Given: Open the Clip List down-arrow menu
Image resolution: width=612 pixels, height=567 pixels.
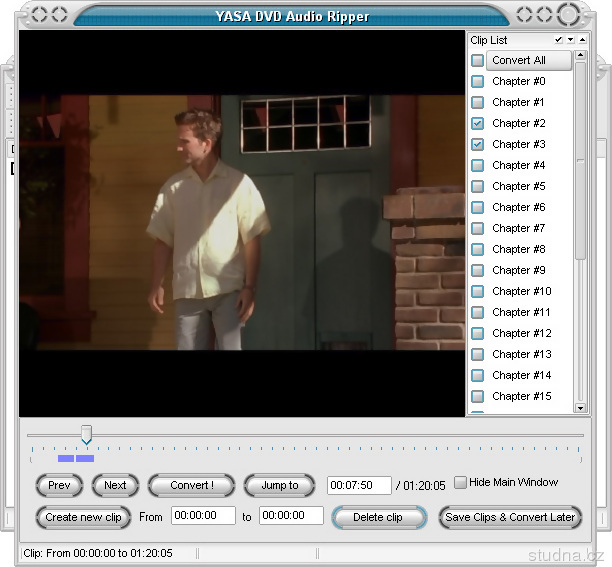Looking at the screenshot, I should 570,40.
